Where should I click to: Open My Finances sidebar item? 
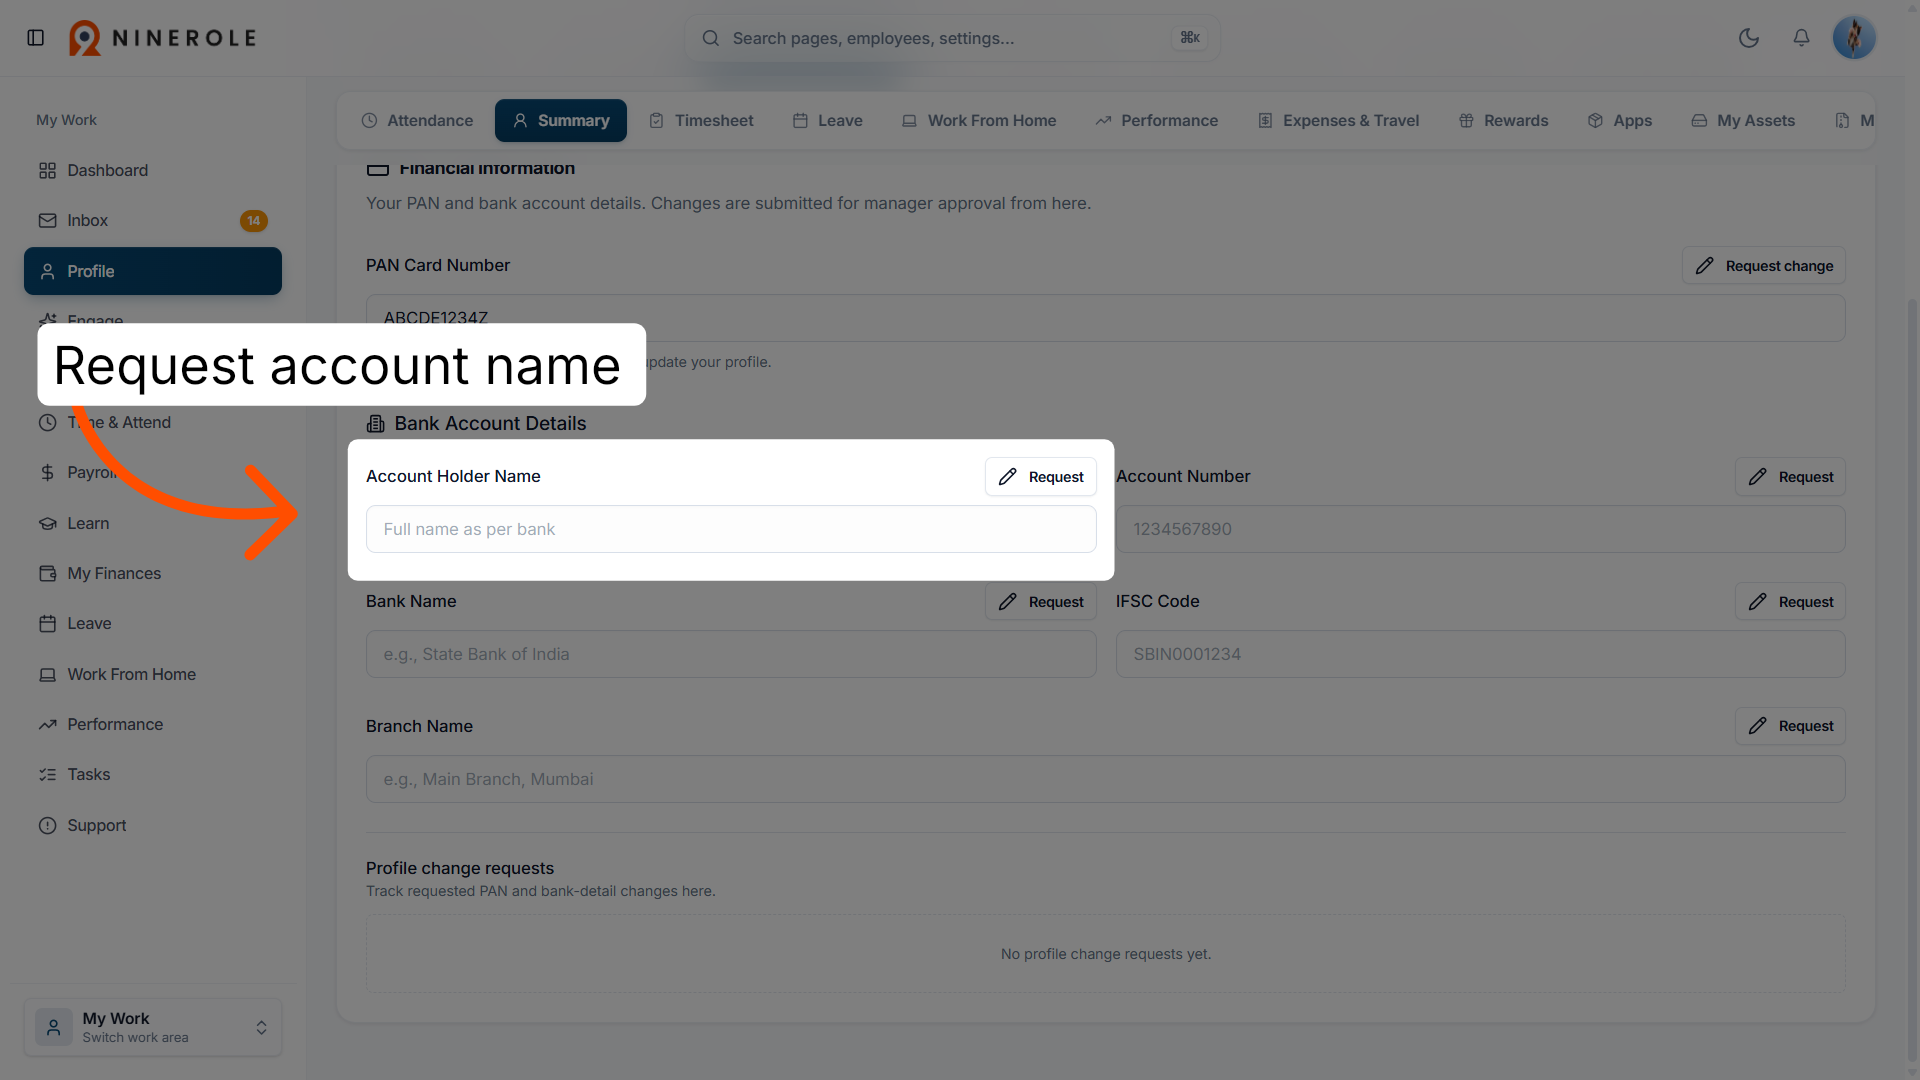(x=153, y=573)
